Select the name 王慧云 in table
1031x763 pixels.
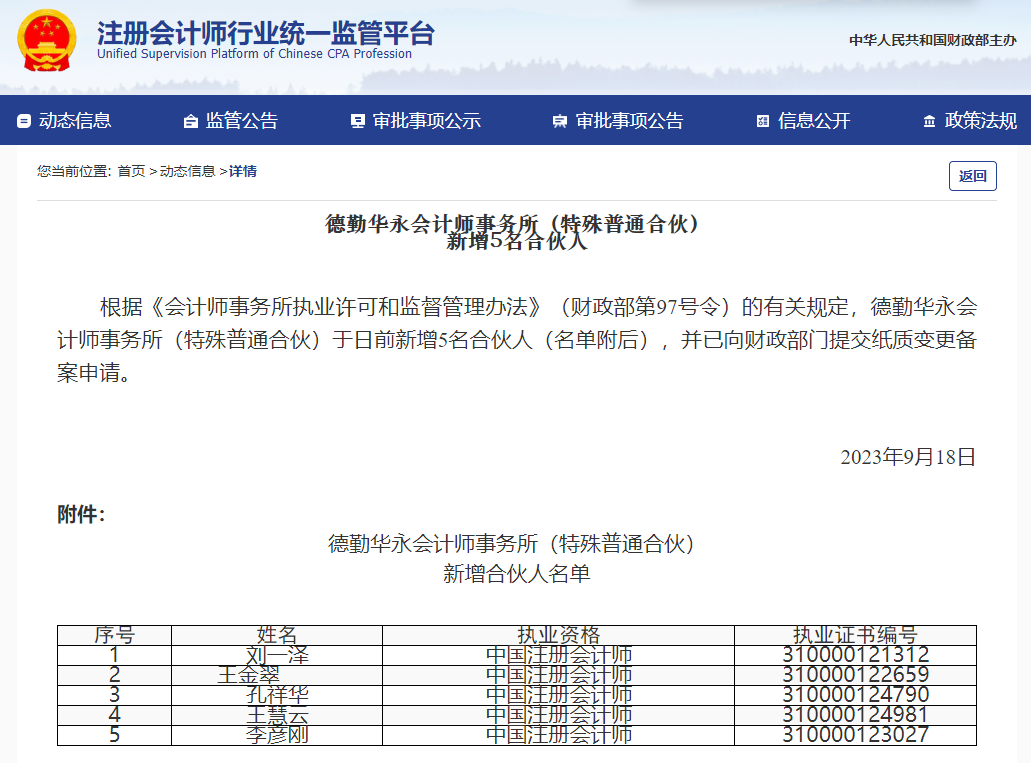point(277,715)
